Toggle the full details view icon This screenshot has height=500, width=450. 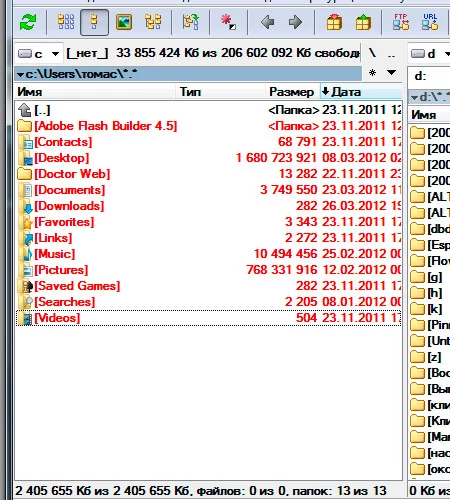click(94, 22)
